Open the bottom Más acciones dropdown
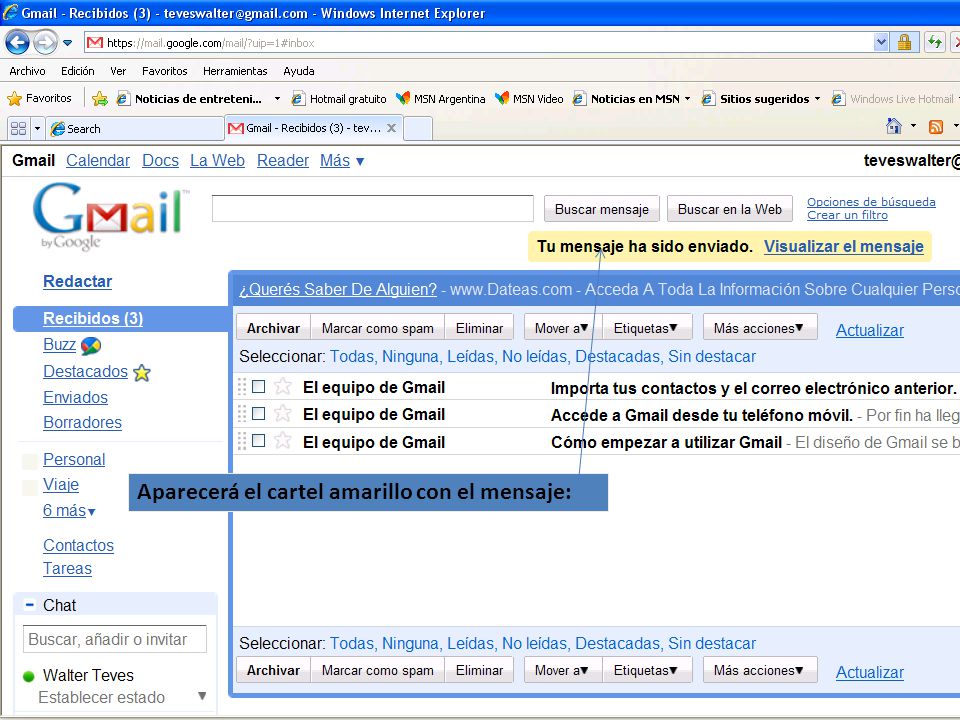960x720 pixels. tap(759, 670)
